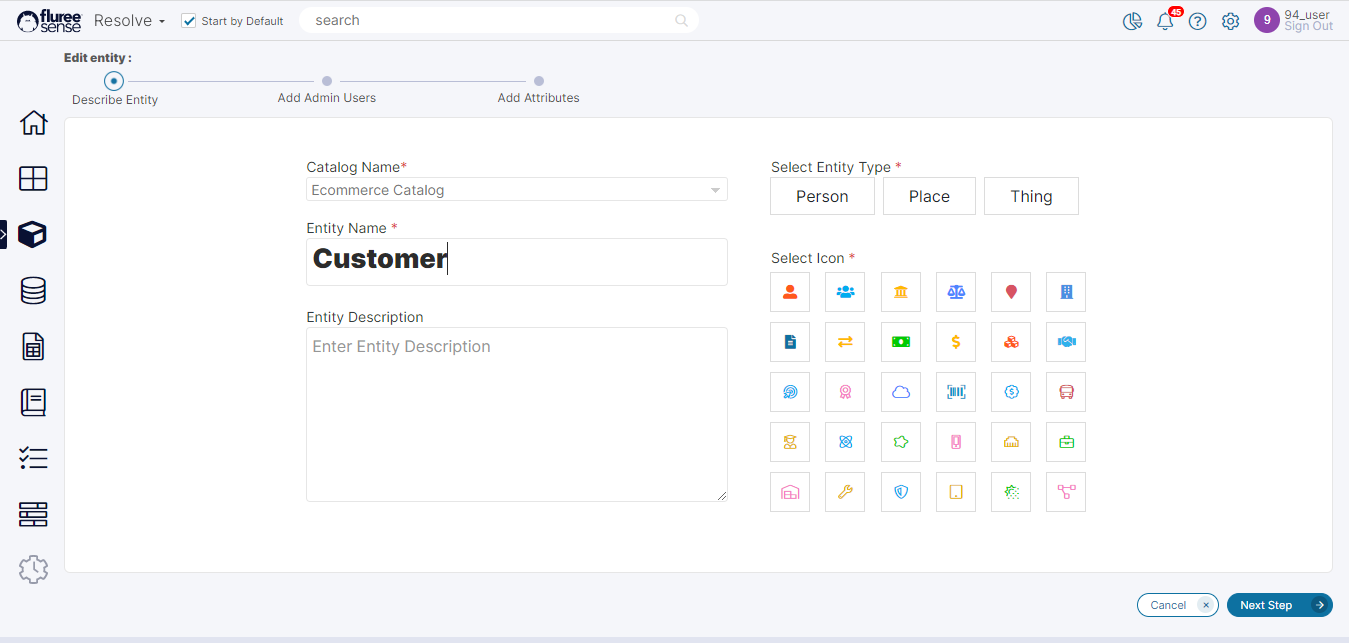Uncheck the Start by Default checkbox
This screenshot has height=643, width=1349.
(189, 21)
